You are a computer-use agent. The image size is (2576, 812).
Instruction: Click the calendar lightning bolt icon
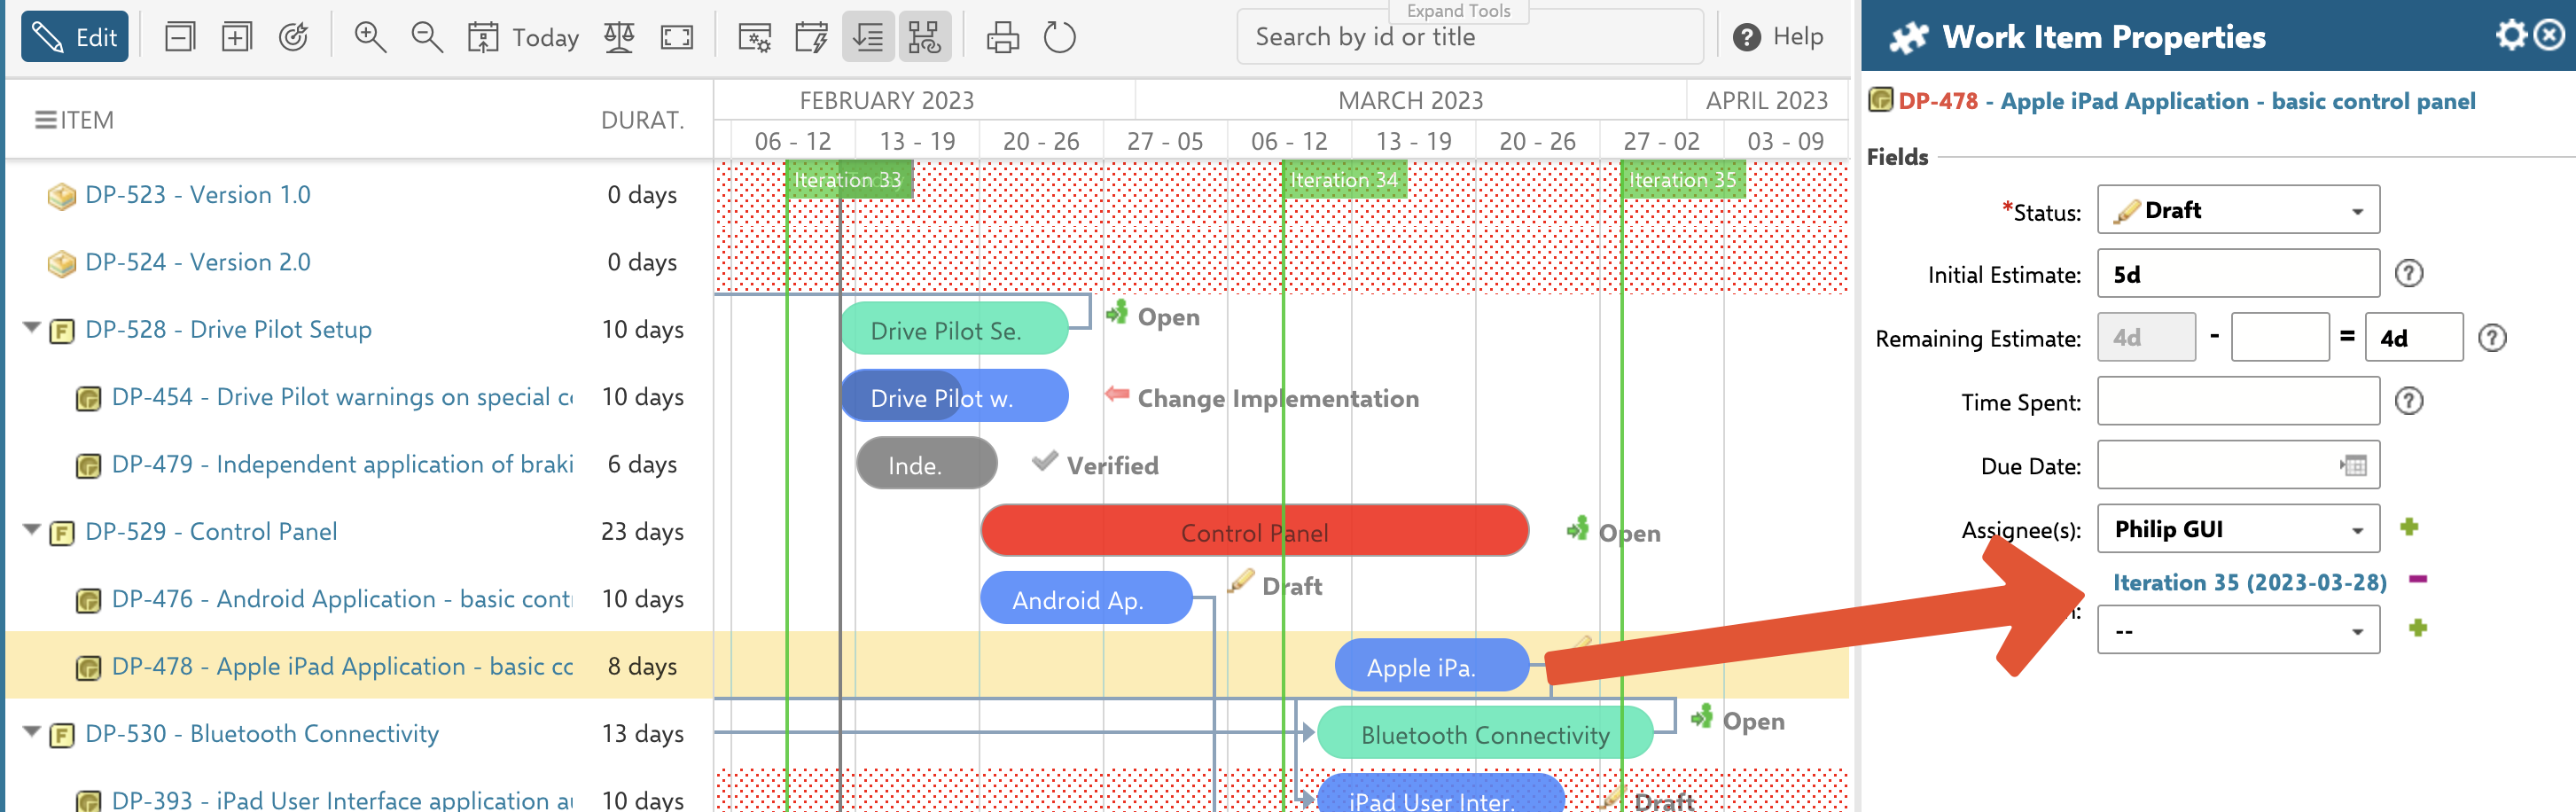(x=811, y=37)
